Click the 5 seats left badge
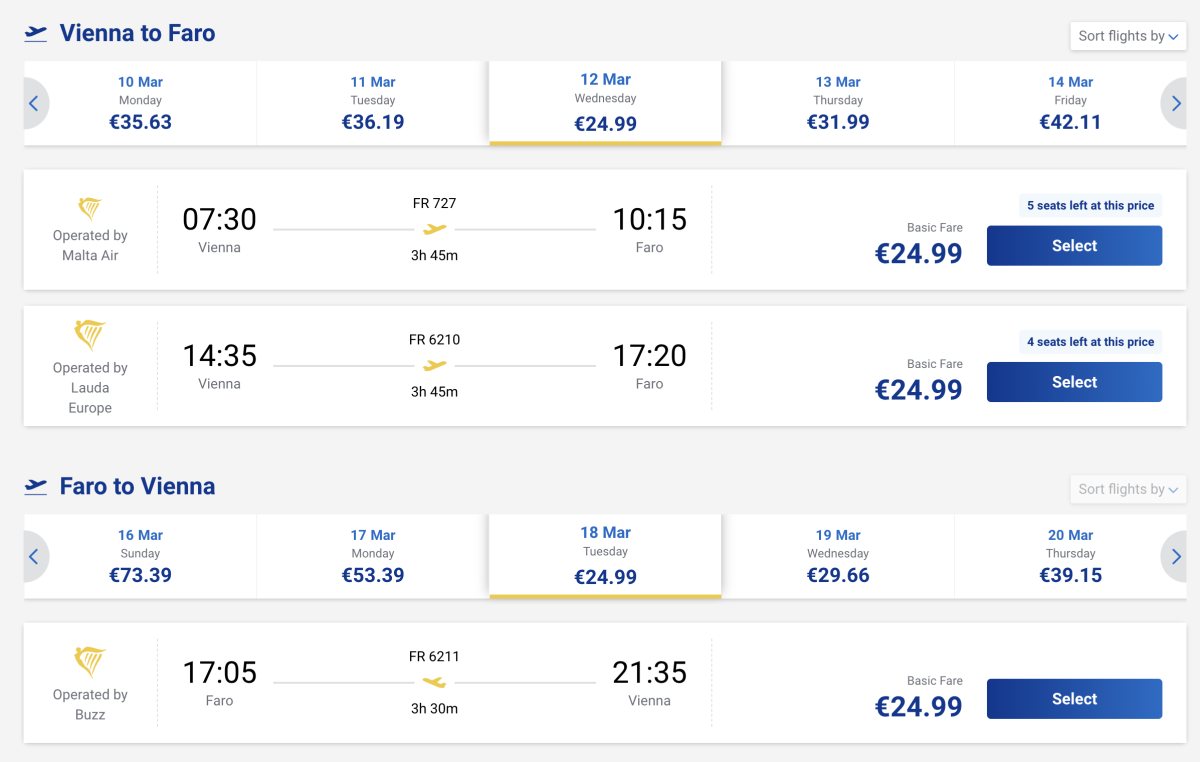The width and height of the screenshot is (1200, 762). click(x=1090, y=206)
